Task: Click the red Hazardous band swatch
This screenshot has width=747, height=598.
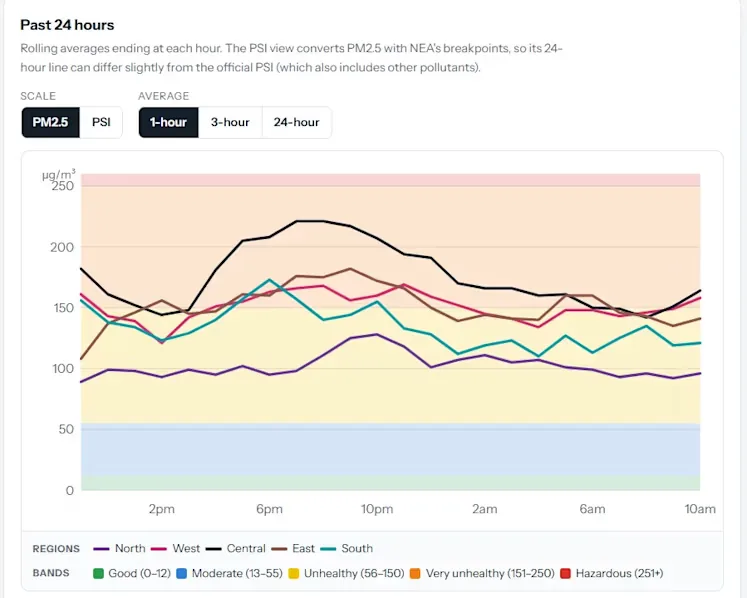Action: 565,573
